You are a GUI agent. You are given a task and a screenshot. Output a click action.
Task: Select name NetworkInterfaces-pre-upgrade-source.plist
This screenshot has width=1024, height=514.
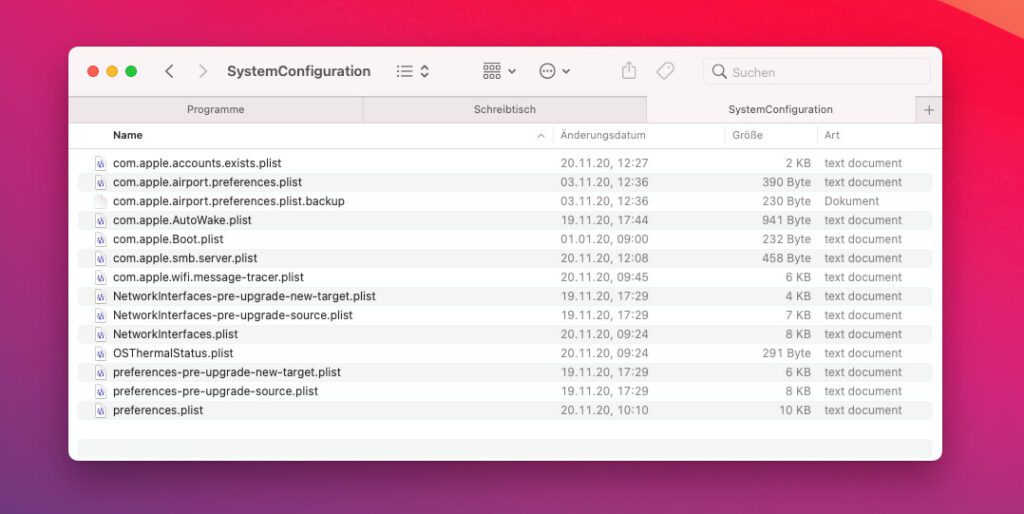pyautogui.click(x=233, y=315)
